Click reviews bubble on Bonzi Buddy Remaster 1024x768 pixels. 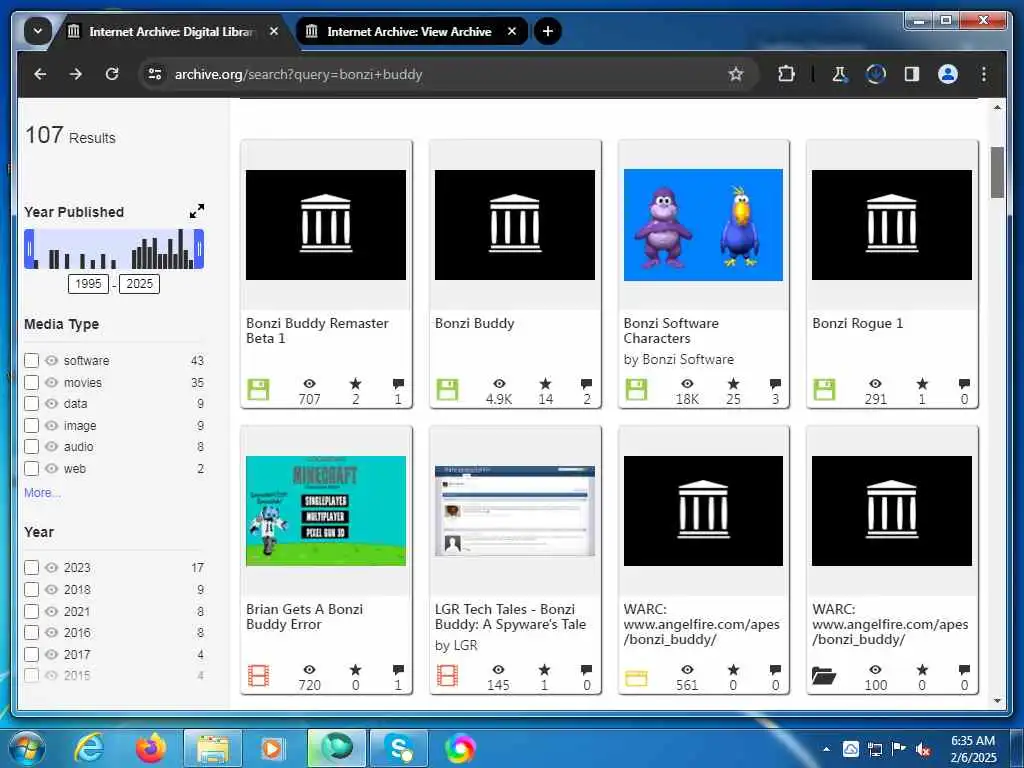[398, 383]
